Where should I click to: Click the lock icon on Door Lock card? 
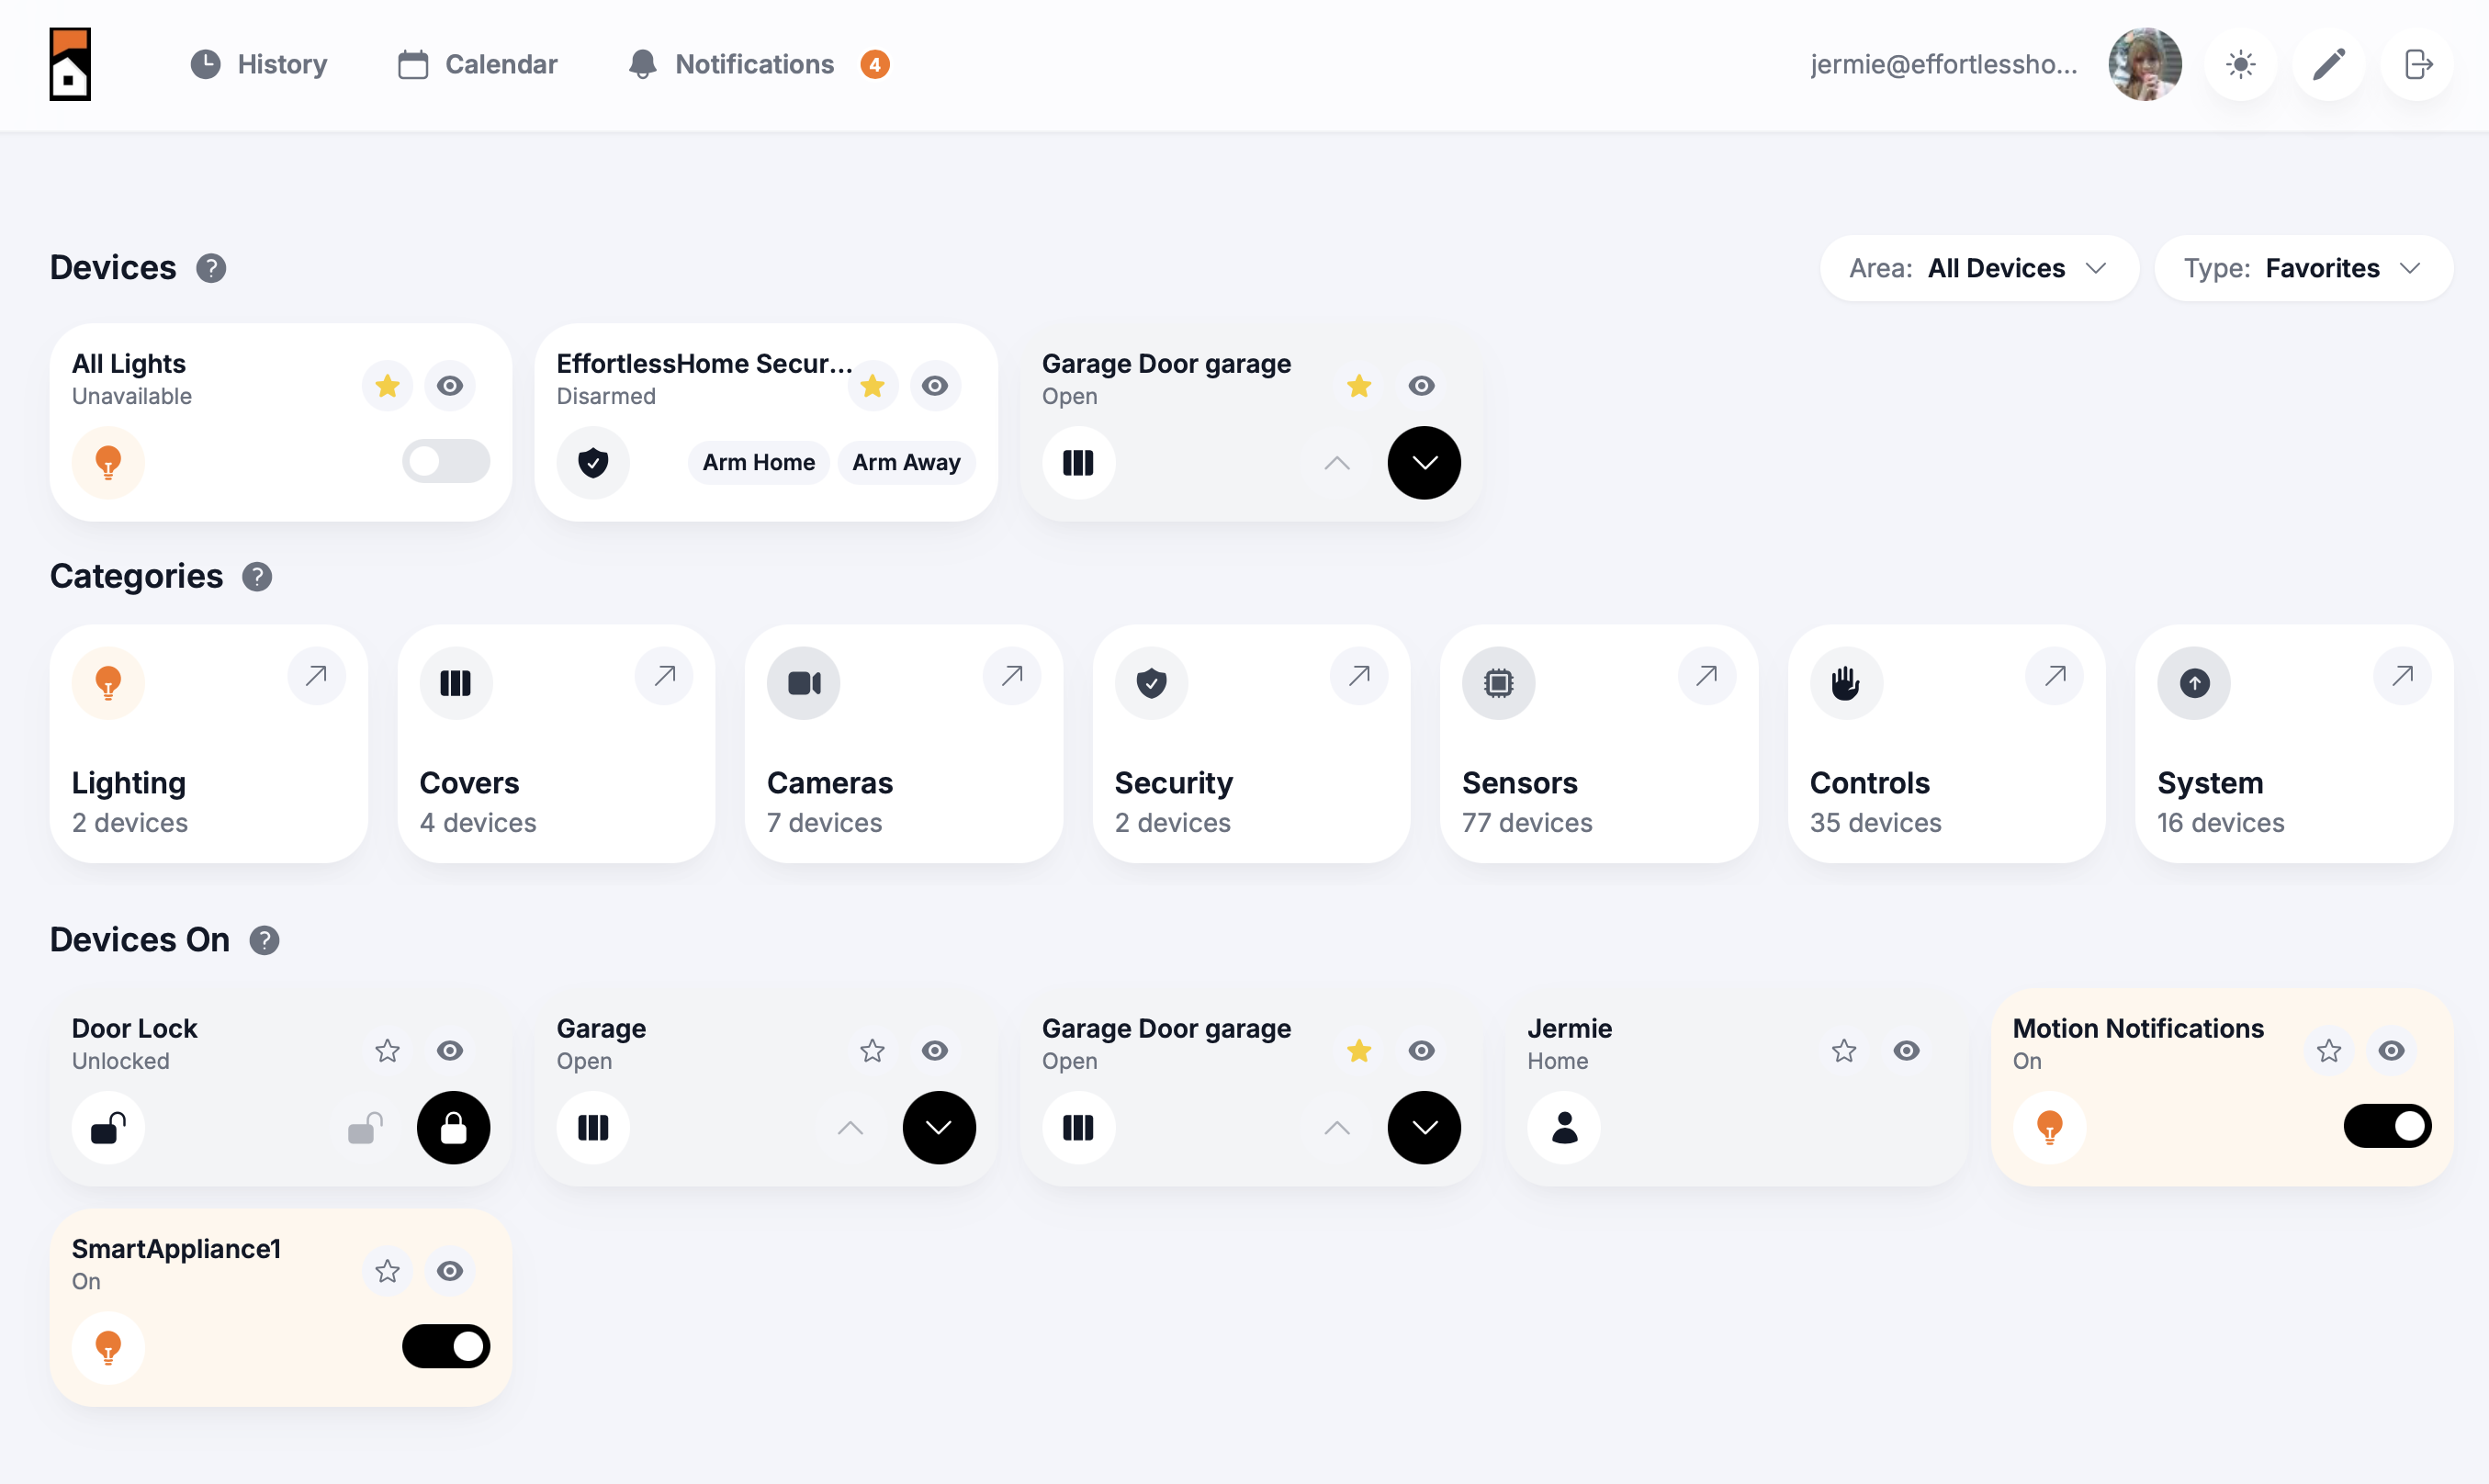click(452, 1127)
